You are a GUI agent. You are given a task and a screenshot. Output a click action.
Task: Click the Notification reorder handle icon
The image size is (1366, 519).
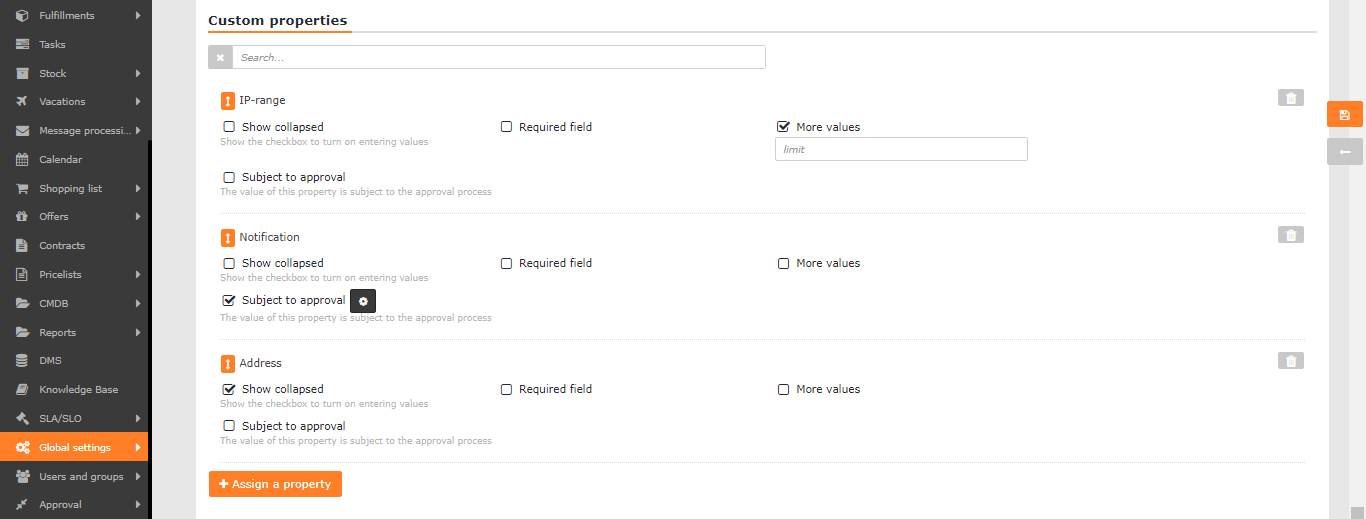pos(228,238)
